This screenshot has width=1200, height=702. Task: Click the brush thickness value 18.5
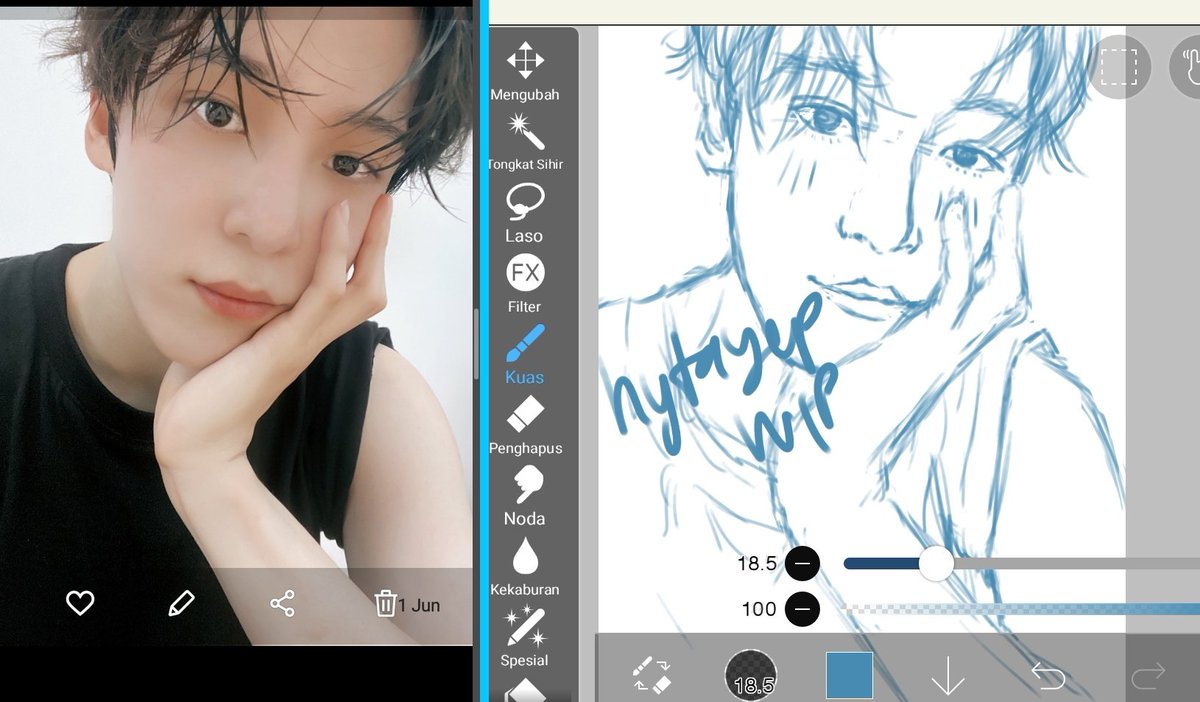[757, 564]
